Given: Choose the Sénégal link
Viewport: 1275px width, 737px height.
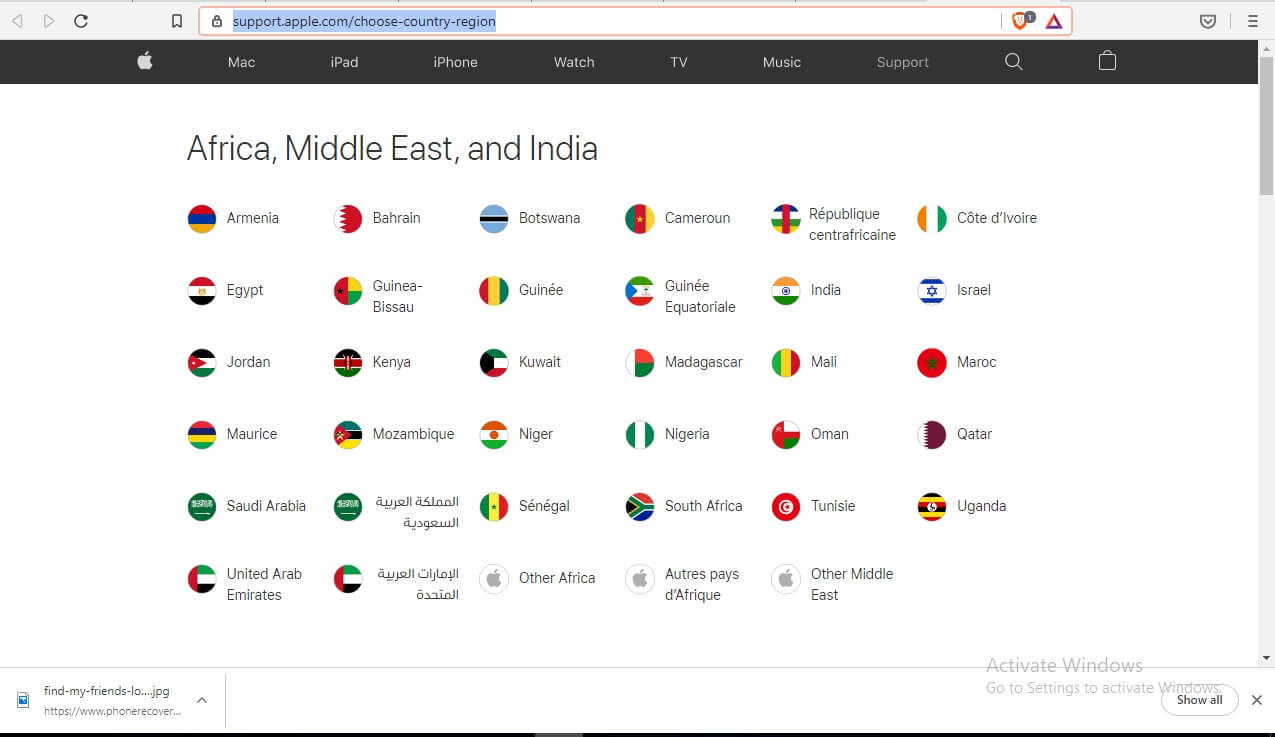Looking at the screenshot, I should 544,506.
